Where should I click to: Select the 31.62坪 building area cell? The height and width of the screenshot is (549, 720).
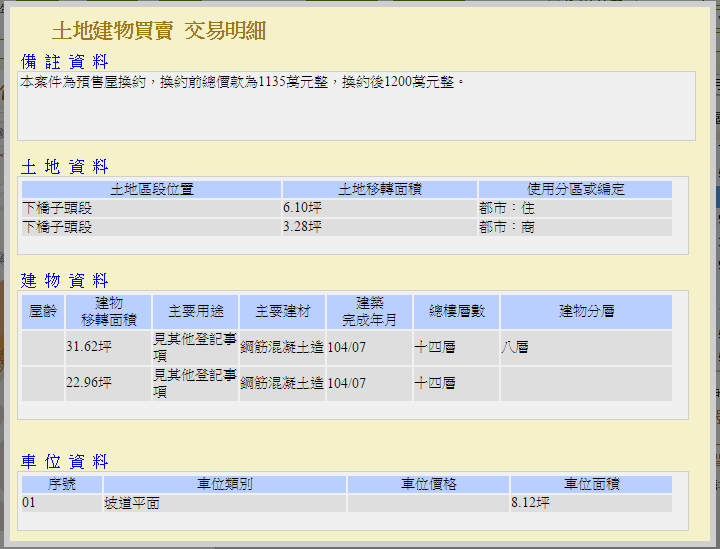coord(108,347)
